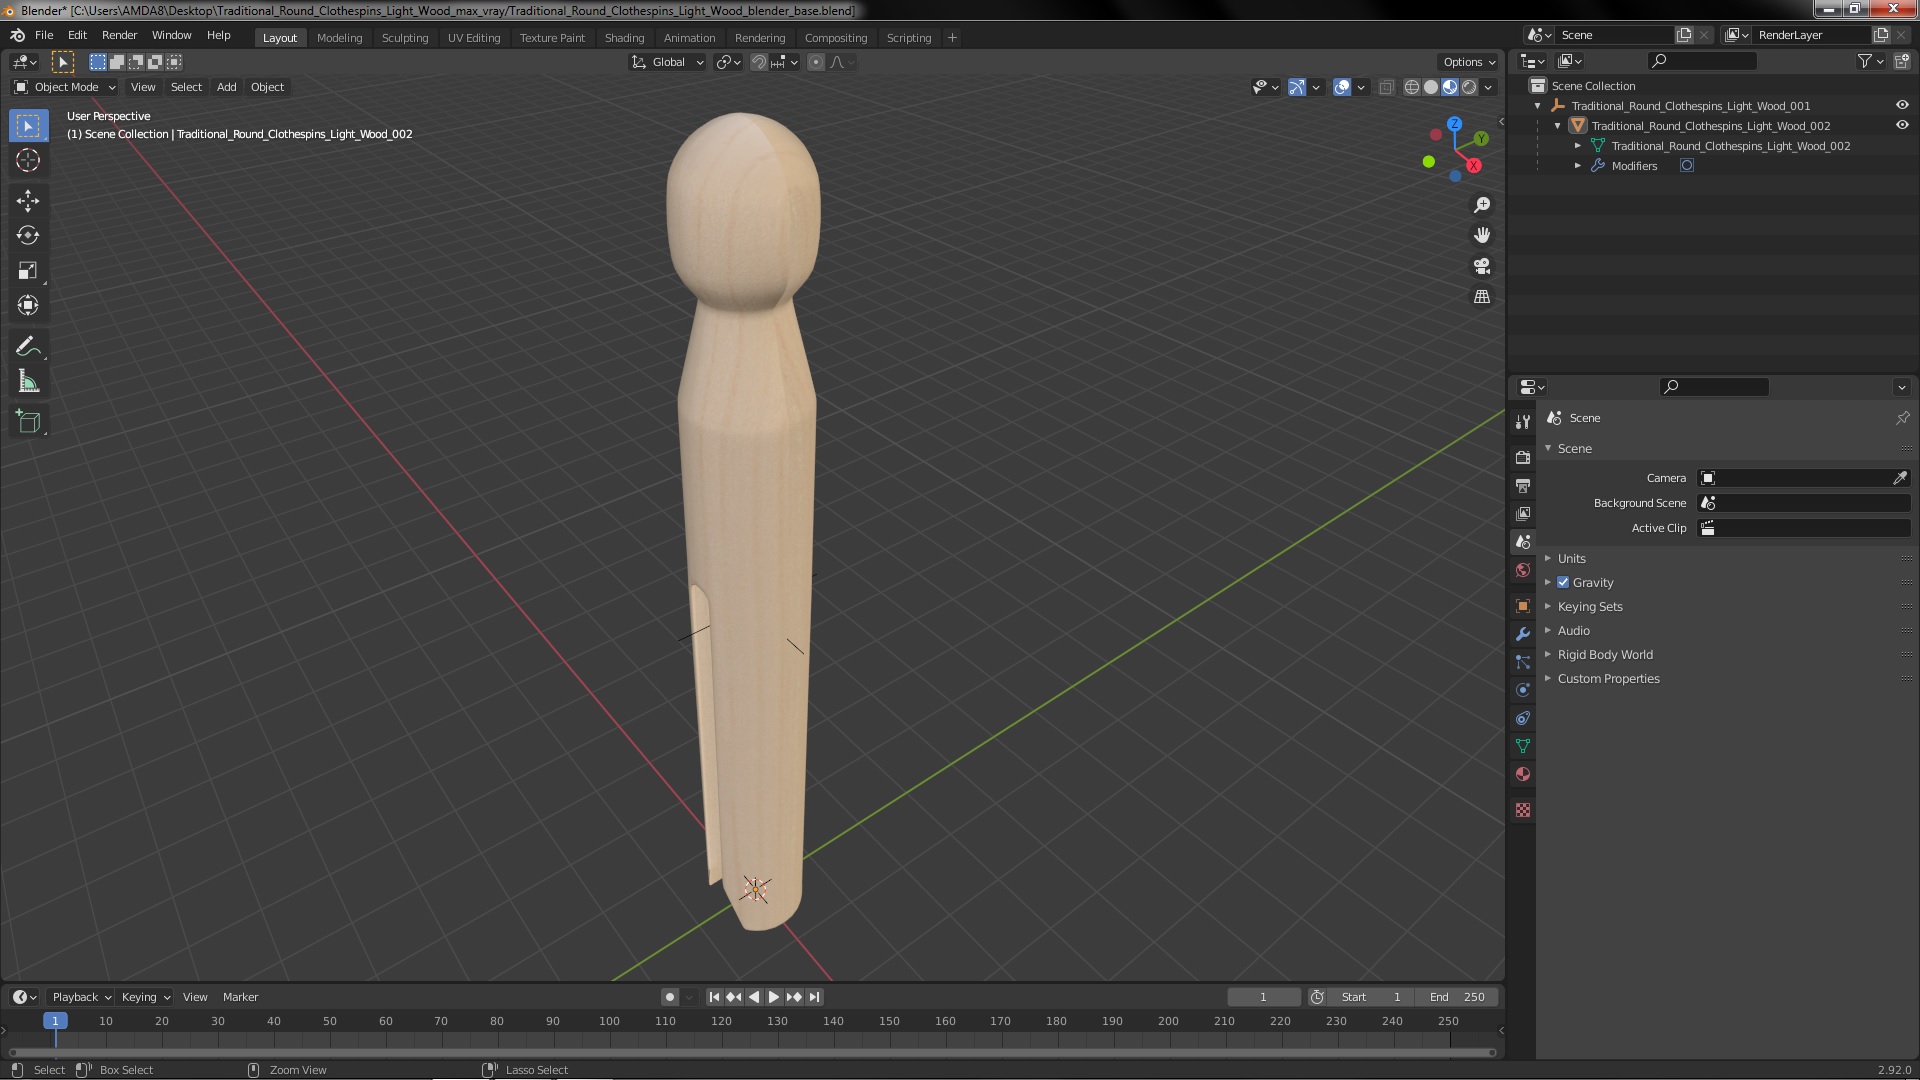Open the Texture properties tab
This screenshot has width=1920, height=1080.
1523,810
